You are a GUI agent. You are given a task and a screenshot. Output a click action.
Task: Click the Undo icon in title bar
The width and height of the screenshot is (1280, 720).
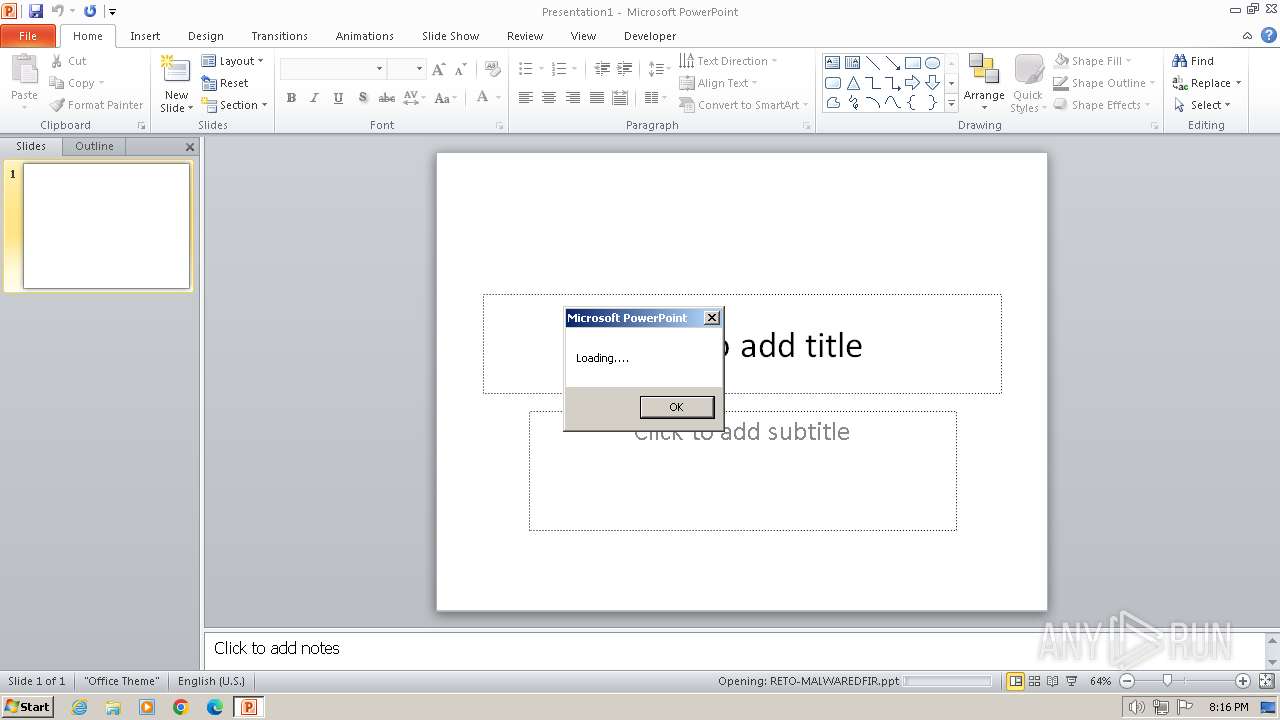click(58, 11)
